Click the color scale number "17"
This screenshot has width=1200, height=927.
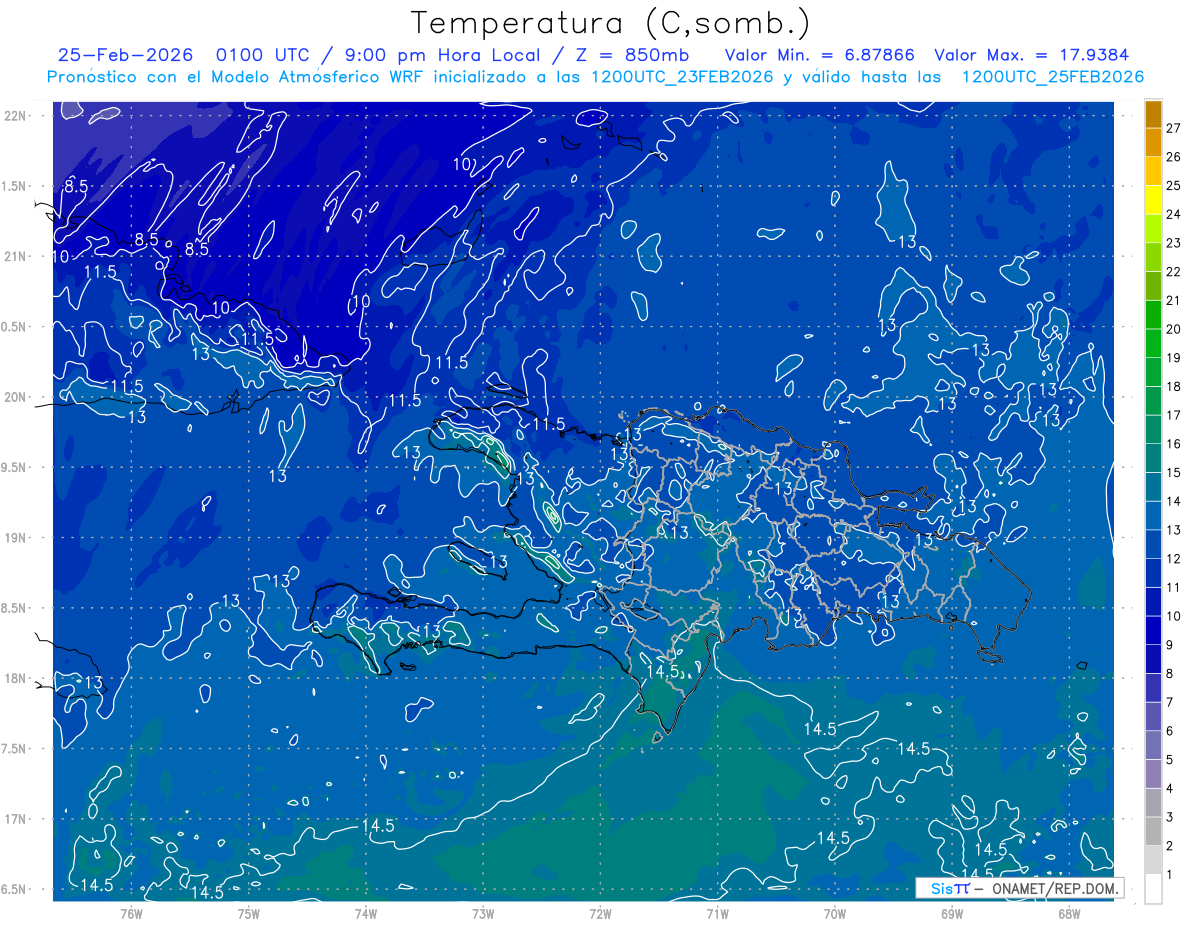coord(1174,416)
